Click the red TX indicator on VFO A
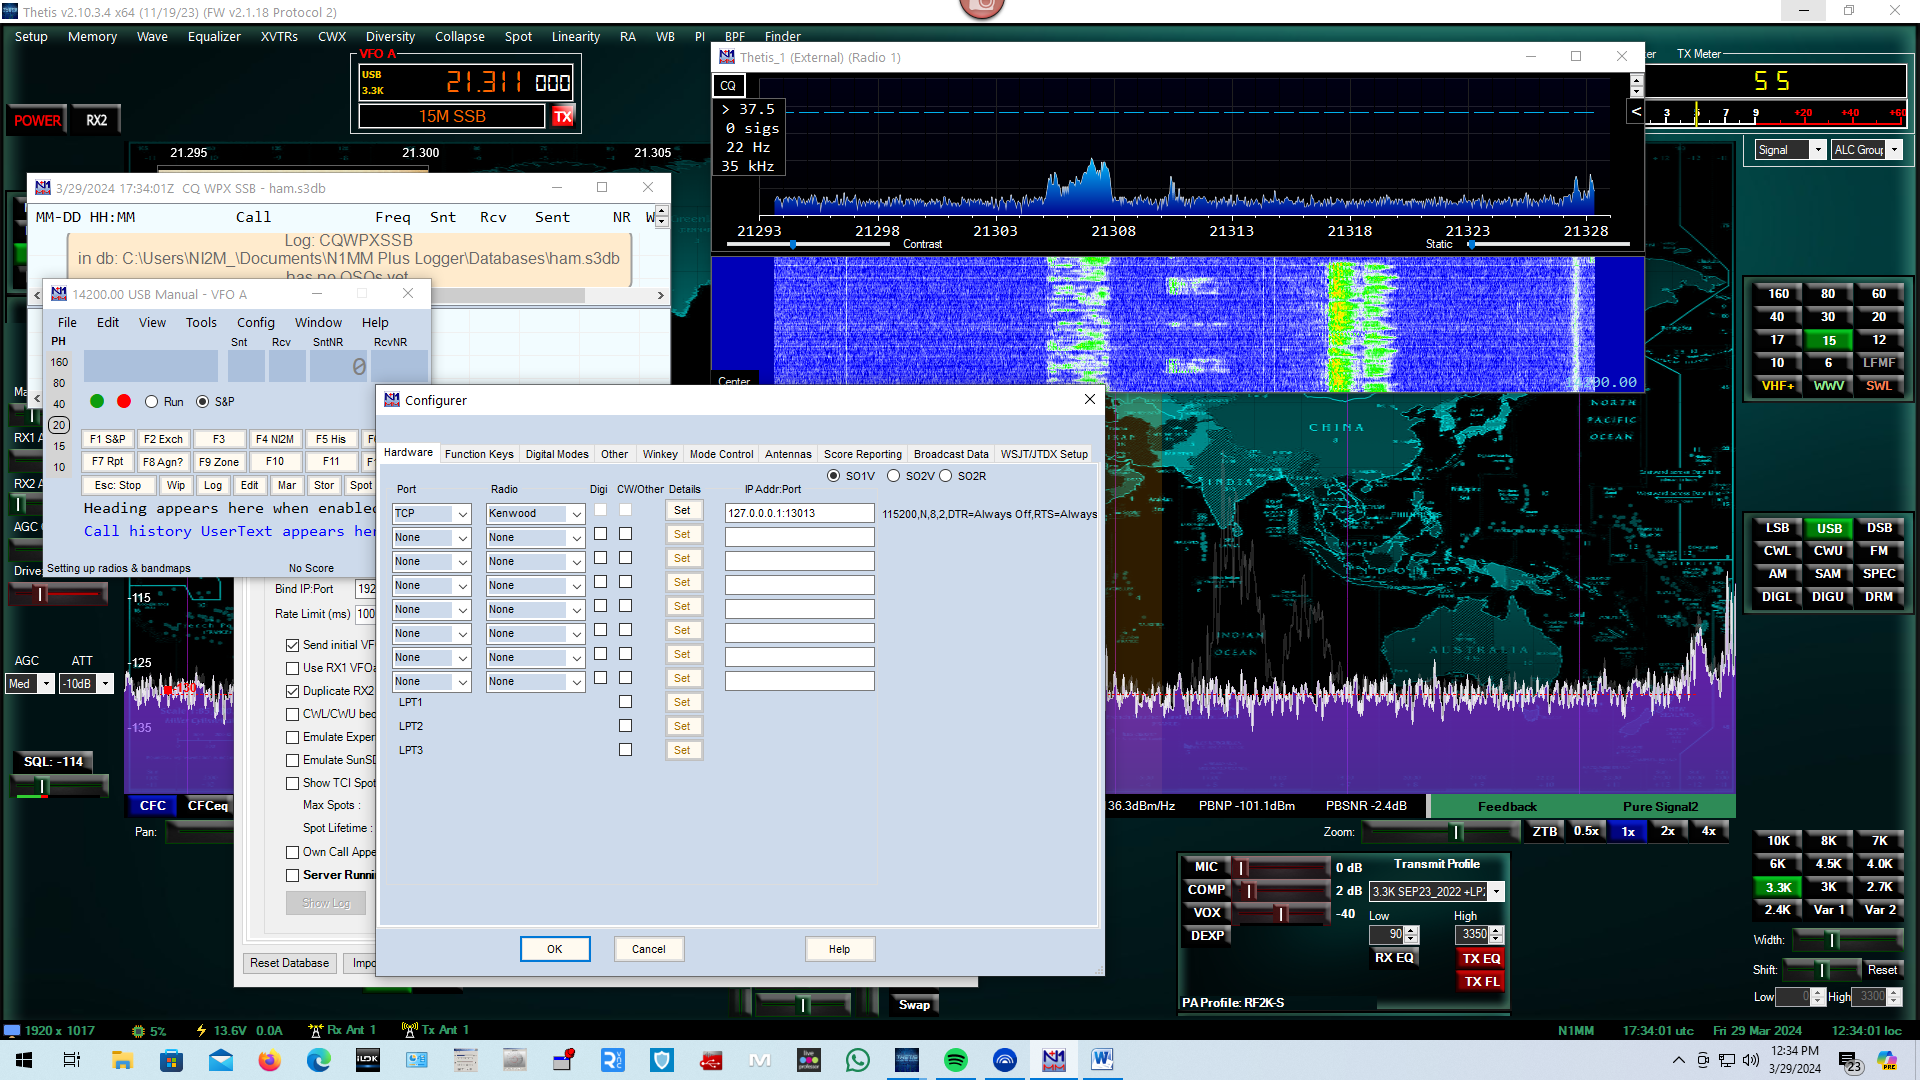Image resolution: width=1920 pixels, height=1080 pixels. tap(563, 116)
